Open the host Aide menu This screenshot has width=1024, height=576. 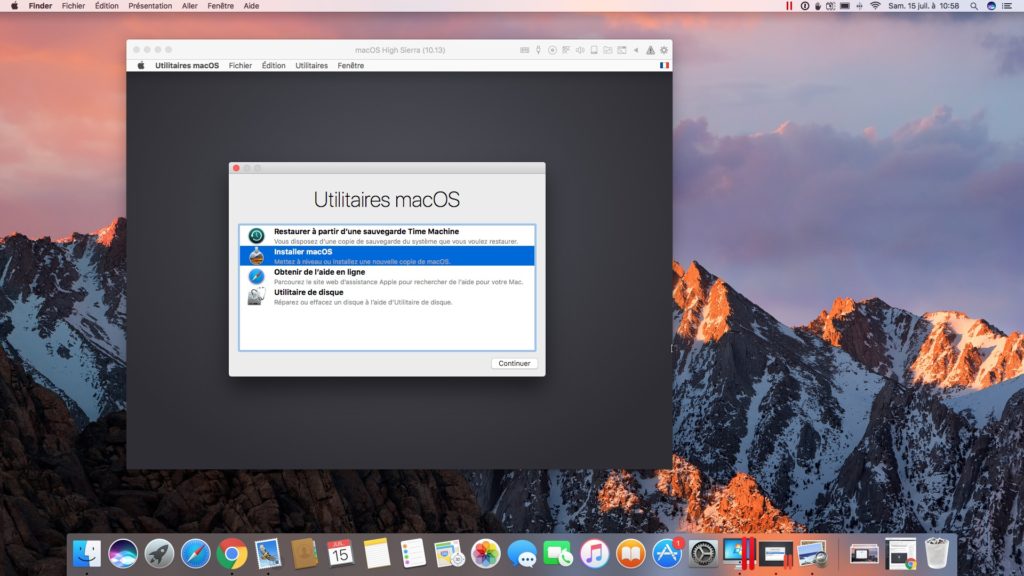coord(251,6)
